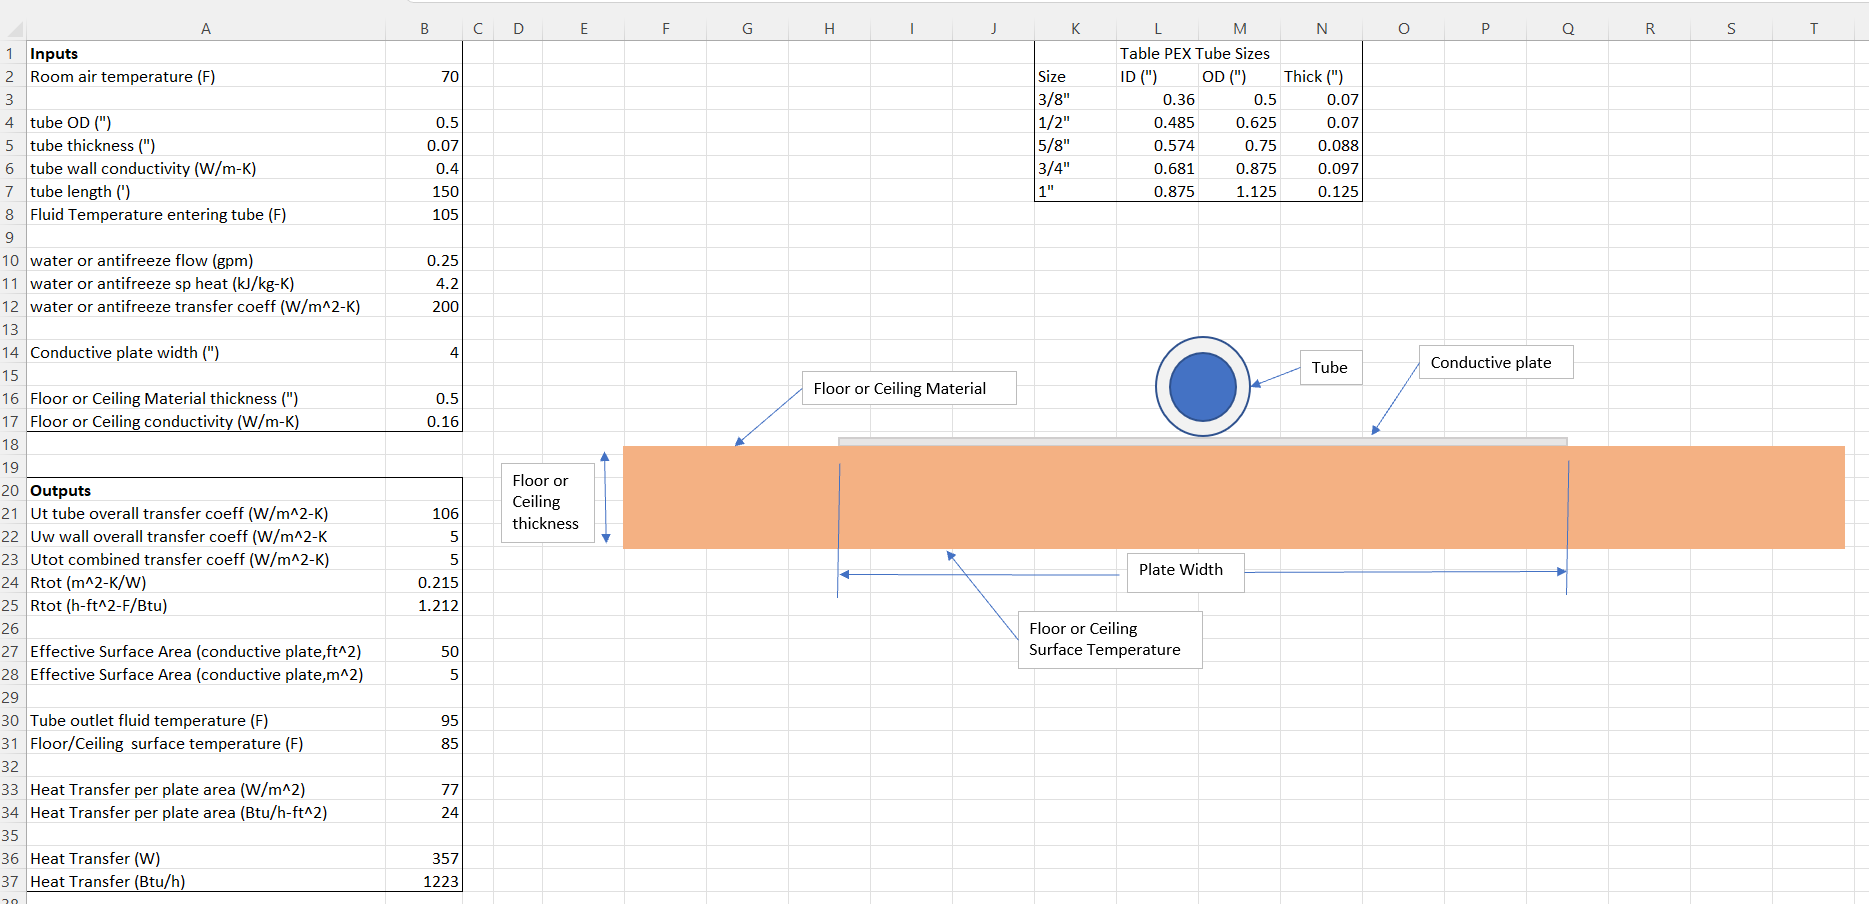
Task: Select the antifreeze flow value 0.25
Action: point(424,261)
